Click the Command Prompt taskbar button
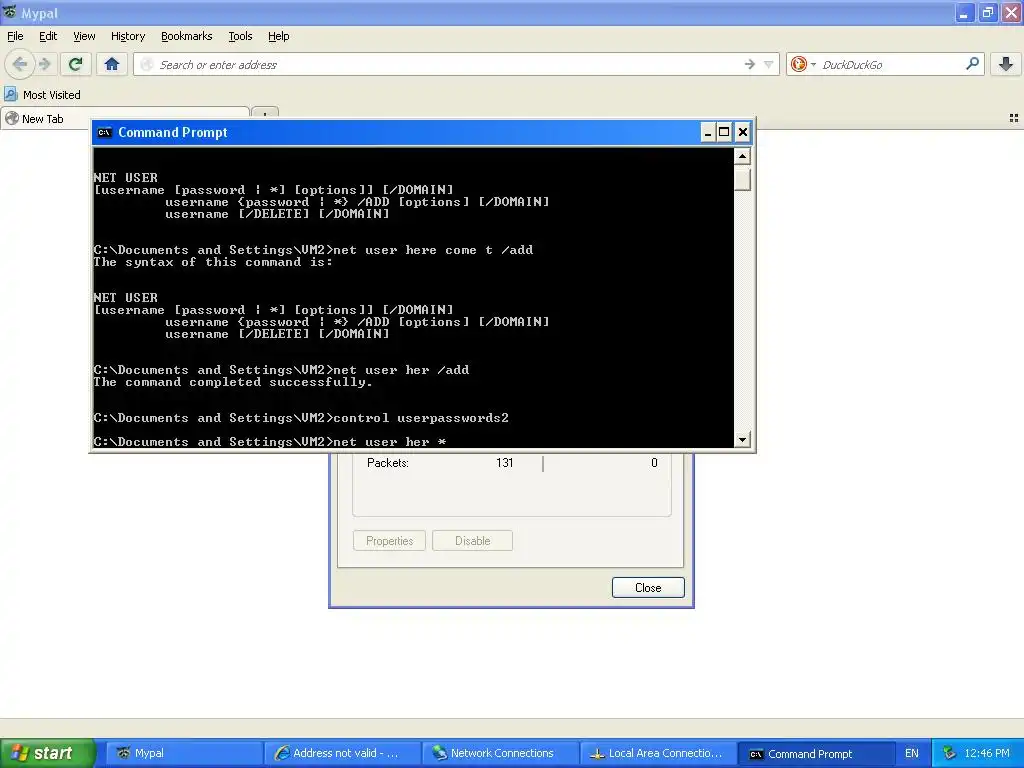 click(816, 753)
